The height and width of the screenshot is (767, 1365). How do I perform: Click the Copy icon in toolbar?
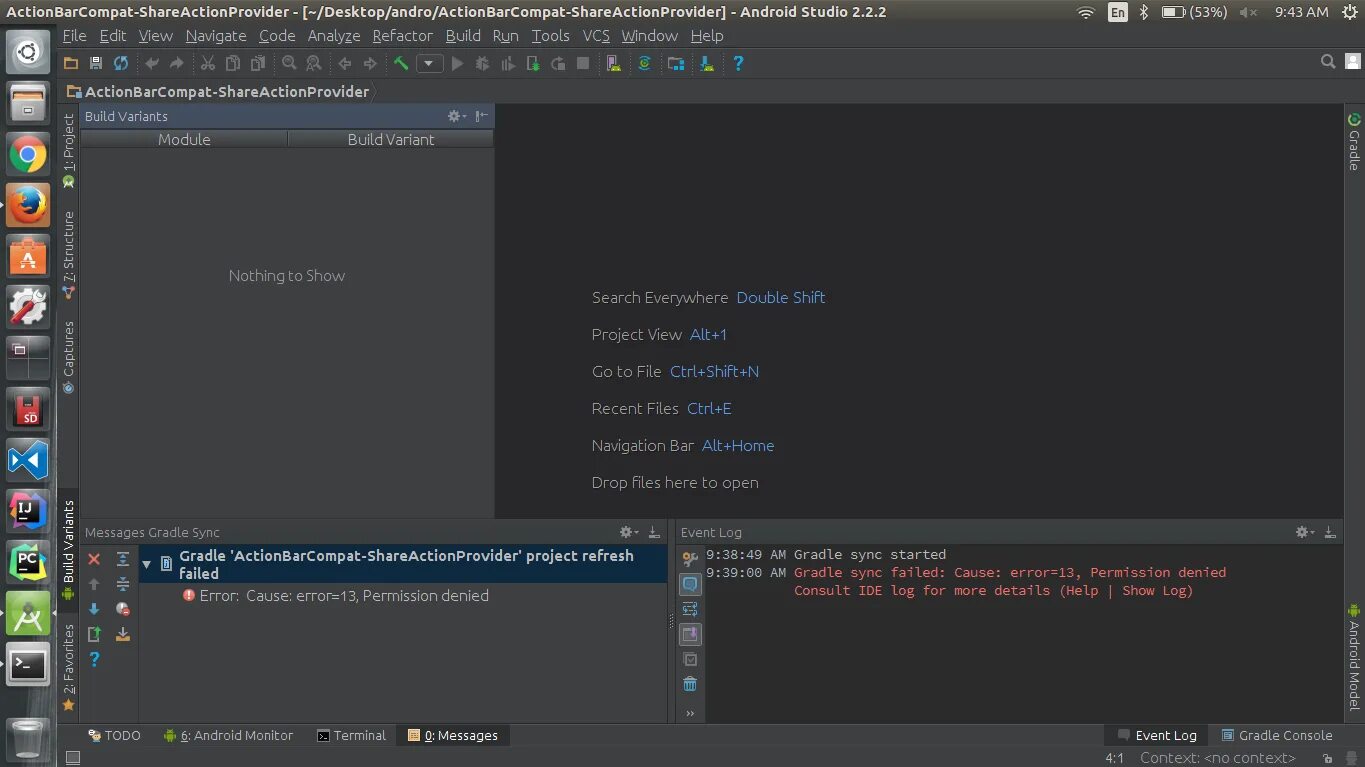(233, 63)
